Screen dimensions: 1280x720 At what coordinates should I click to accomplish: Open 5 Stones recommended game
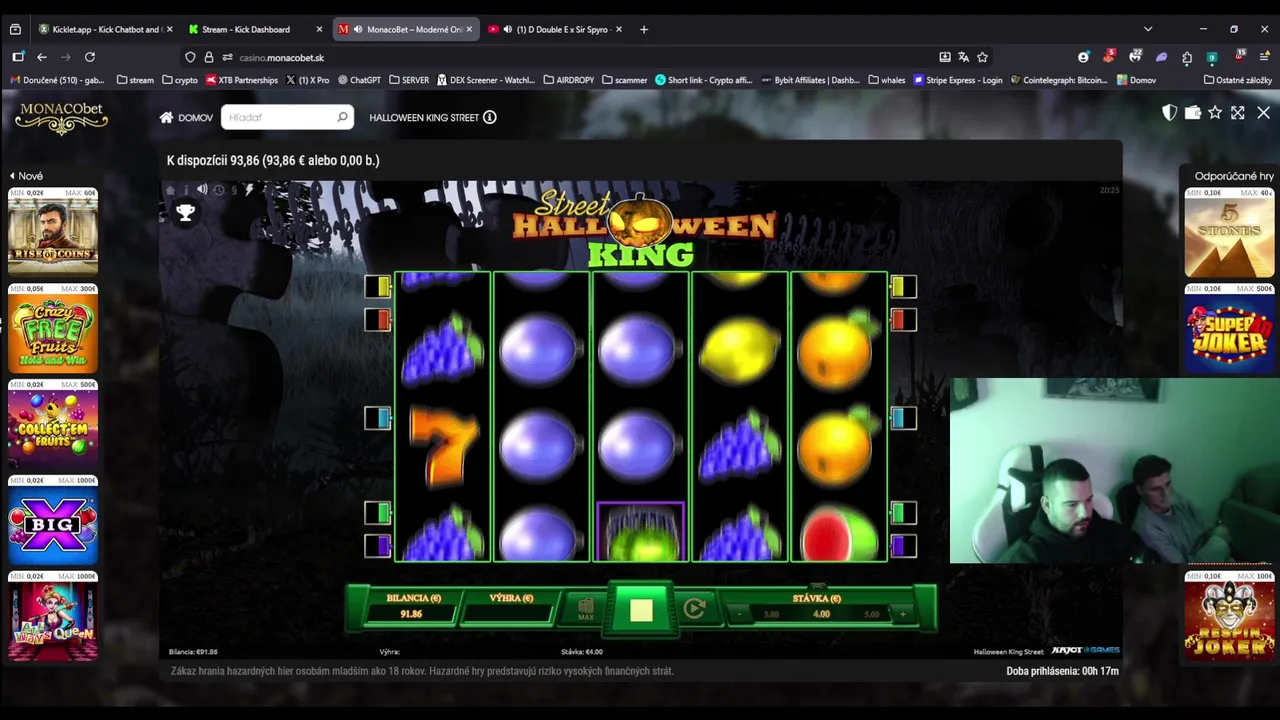[x=1229, y=235]
